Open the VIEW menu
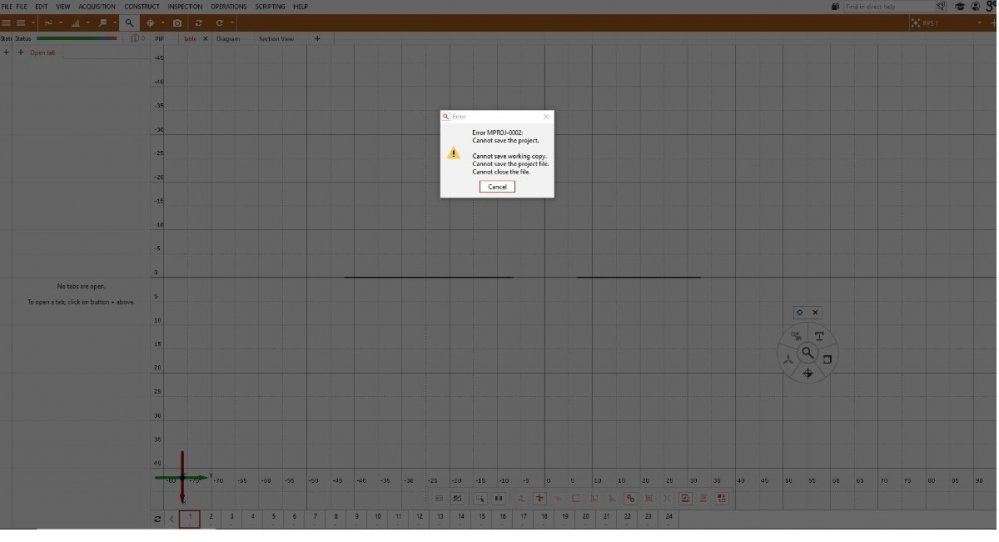Image resolution: width=999 pixels, height=542 pixels. [63, 6]
